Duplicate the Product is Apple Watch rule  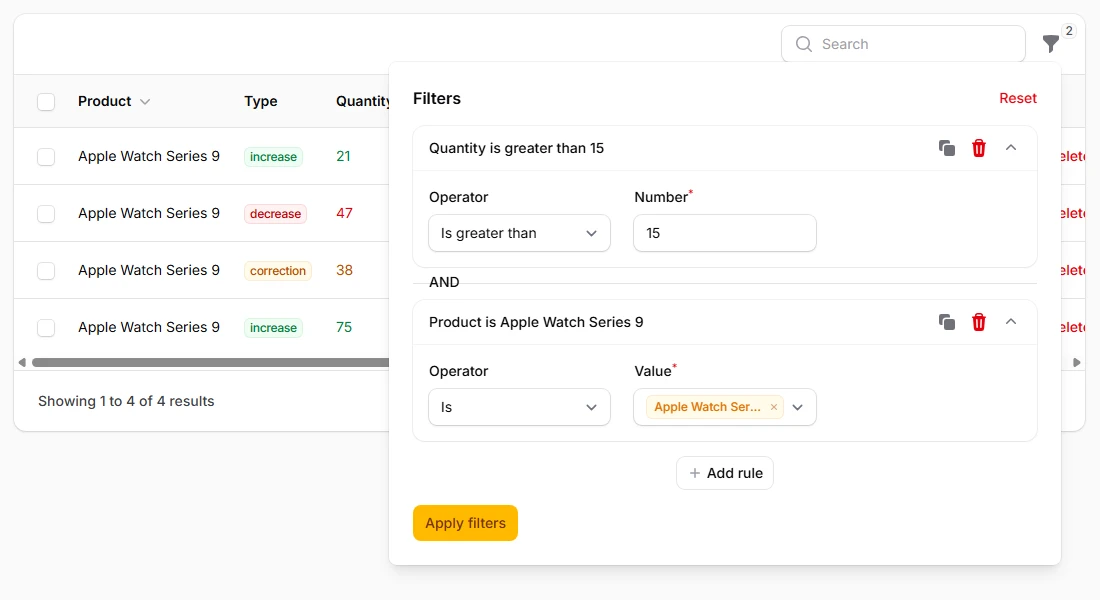pyautogui.click(x=946, y=322)
